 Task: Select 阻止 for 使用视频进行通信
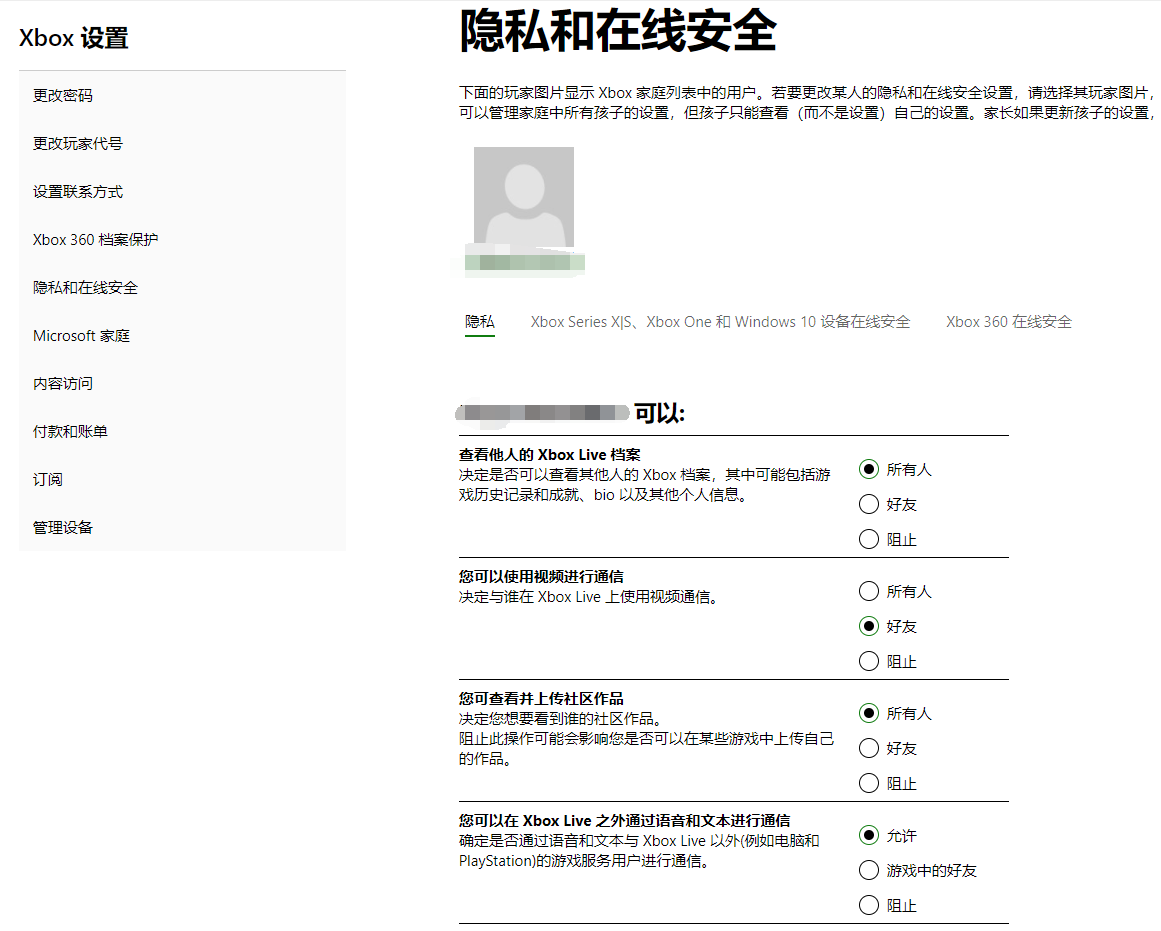pyautogui.click(x=869, y=661)
